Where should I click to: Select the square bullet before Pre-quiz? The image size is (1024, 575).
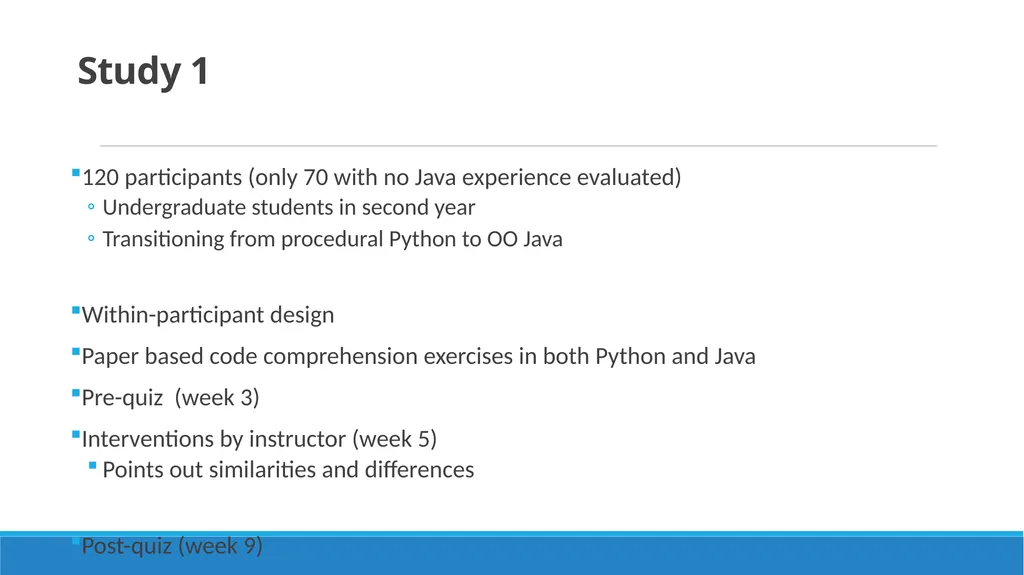click(x=76, y=393)
